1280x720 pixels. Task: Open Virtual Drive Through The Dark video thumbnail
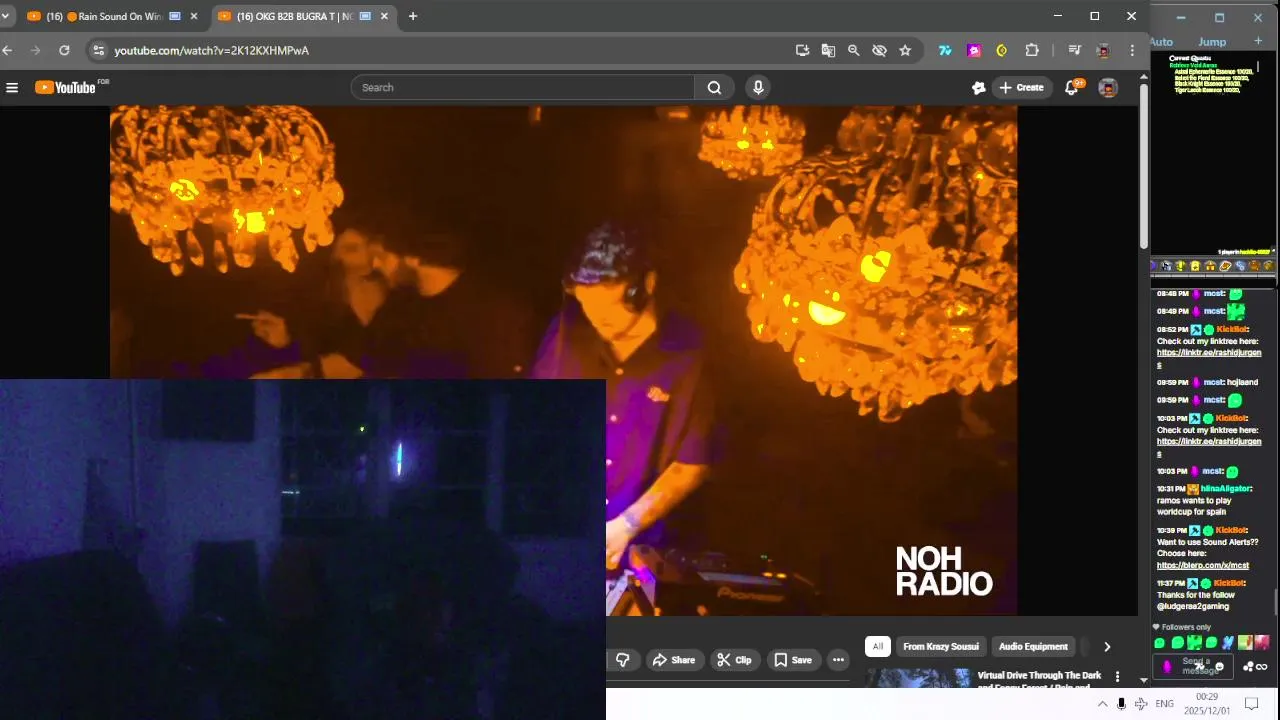tap(918, 678)
